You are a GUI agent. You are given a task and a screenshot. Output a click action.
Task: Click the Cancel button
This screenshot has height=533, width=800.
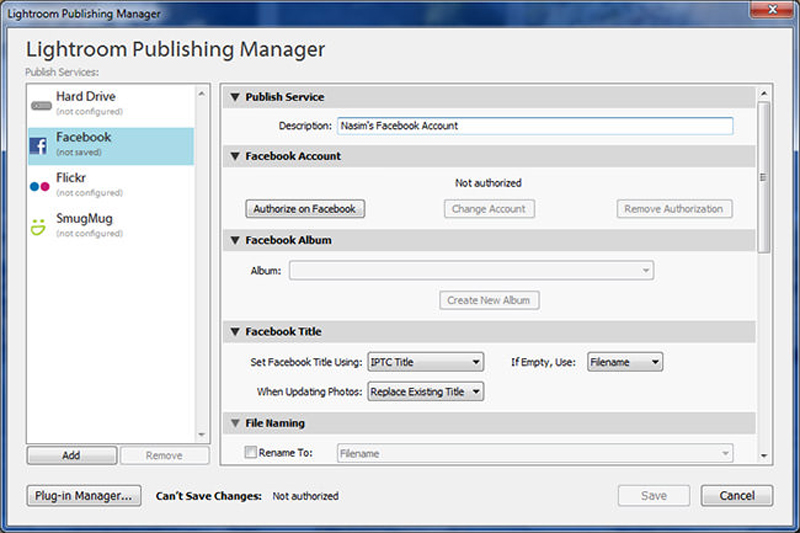[736, 496]
